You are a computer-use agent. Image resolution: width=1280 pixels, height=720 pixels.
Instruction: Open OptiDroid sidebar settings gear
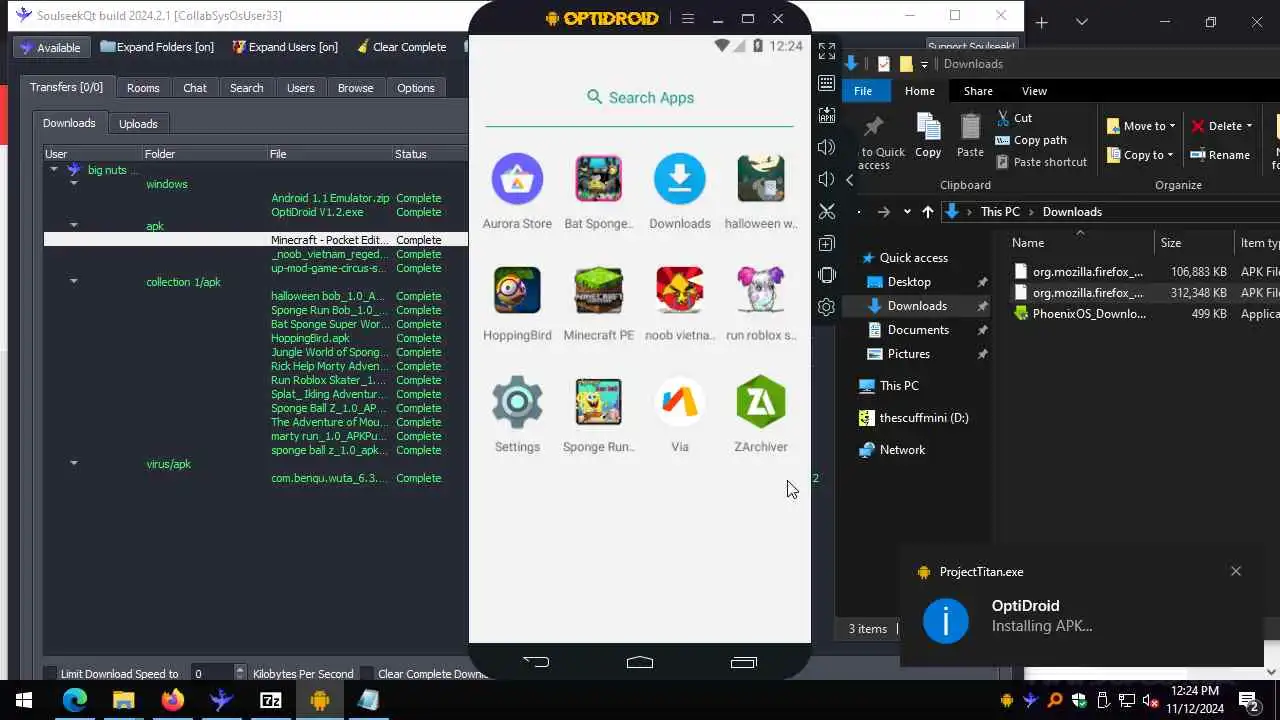[x=826, y=307]
